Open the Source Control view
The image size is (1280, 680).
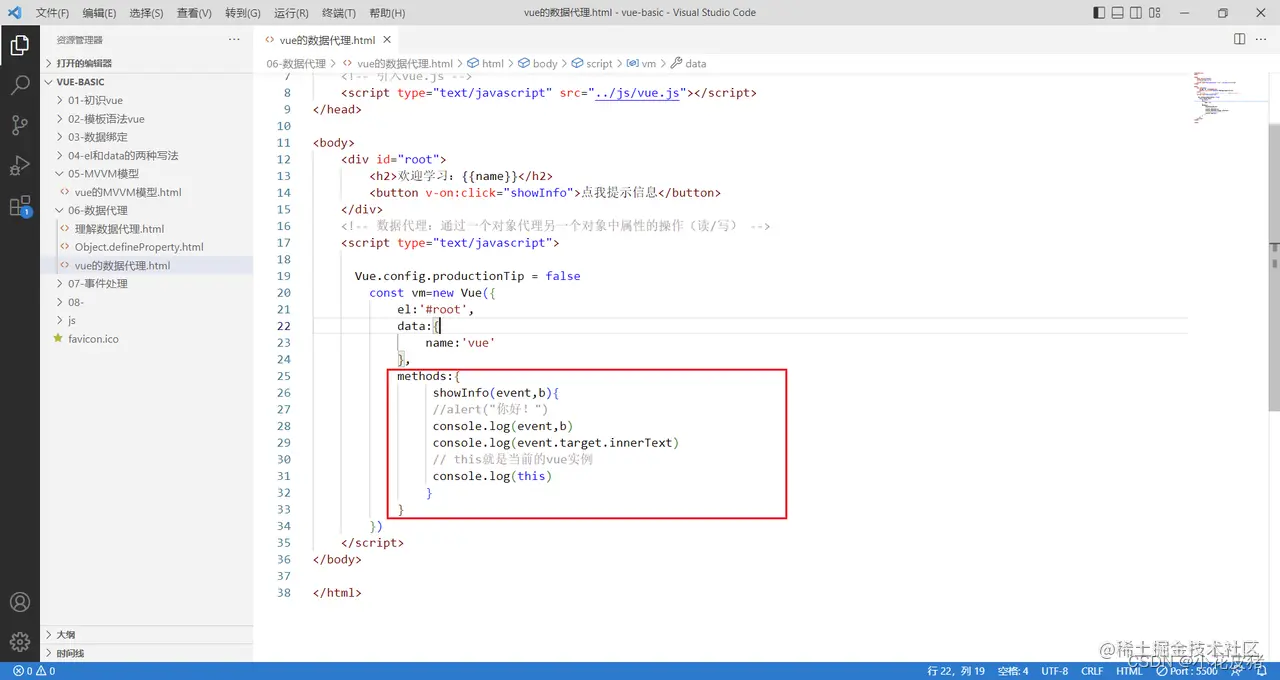click(19, 125)
